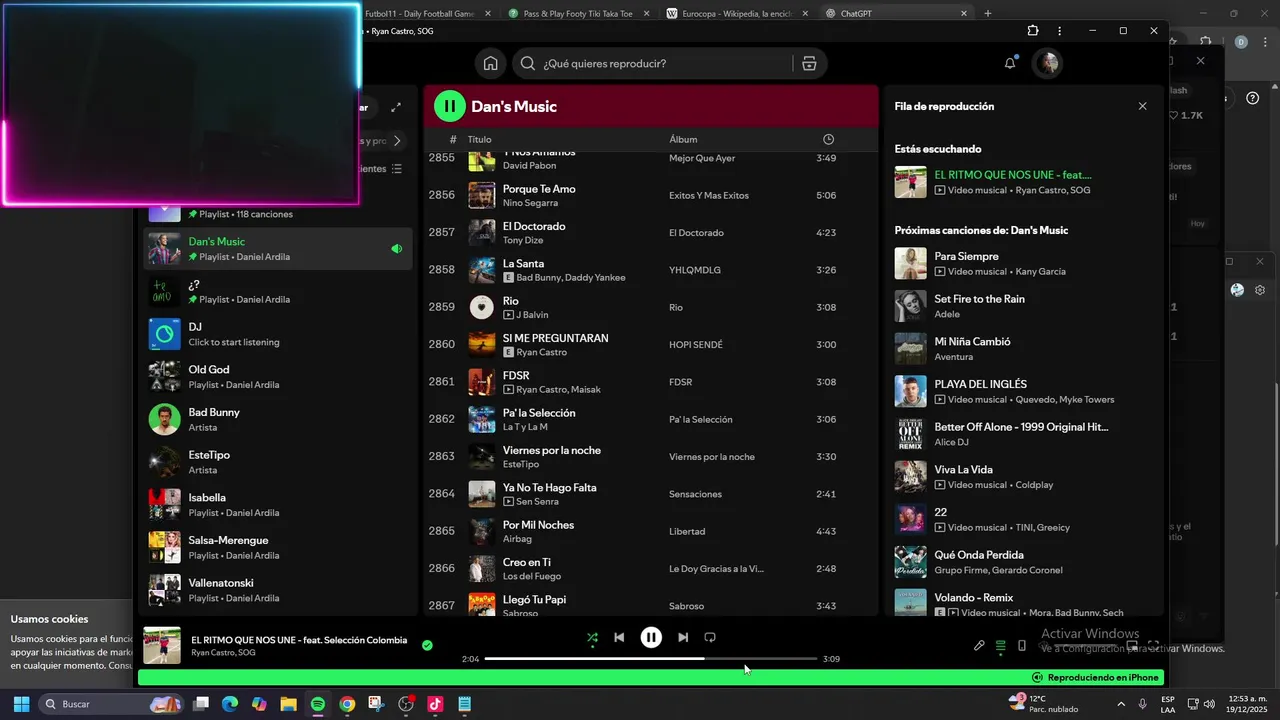
Task: Sort tracks by the duration clock icon
Action: (x=828, y=139)
